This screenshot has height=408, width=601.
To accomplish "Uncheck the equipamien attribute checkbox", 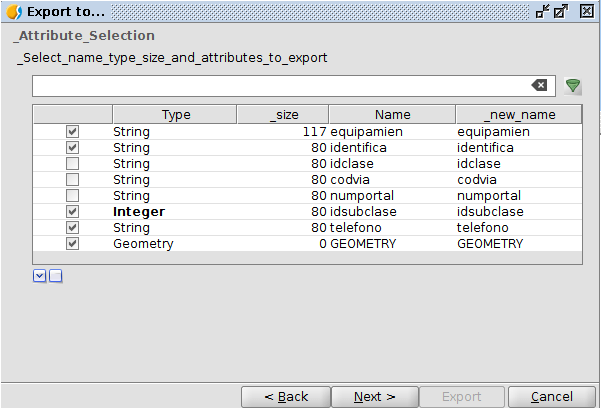I will point(72,132).
